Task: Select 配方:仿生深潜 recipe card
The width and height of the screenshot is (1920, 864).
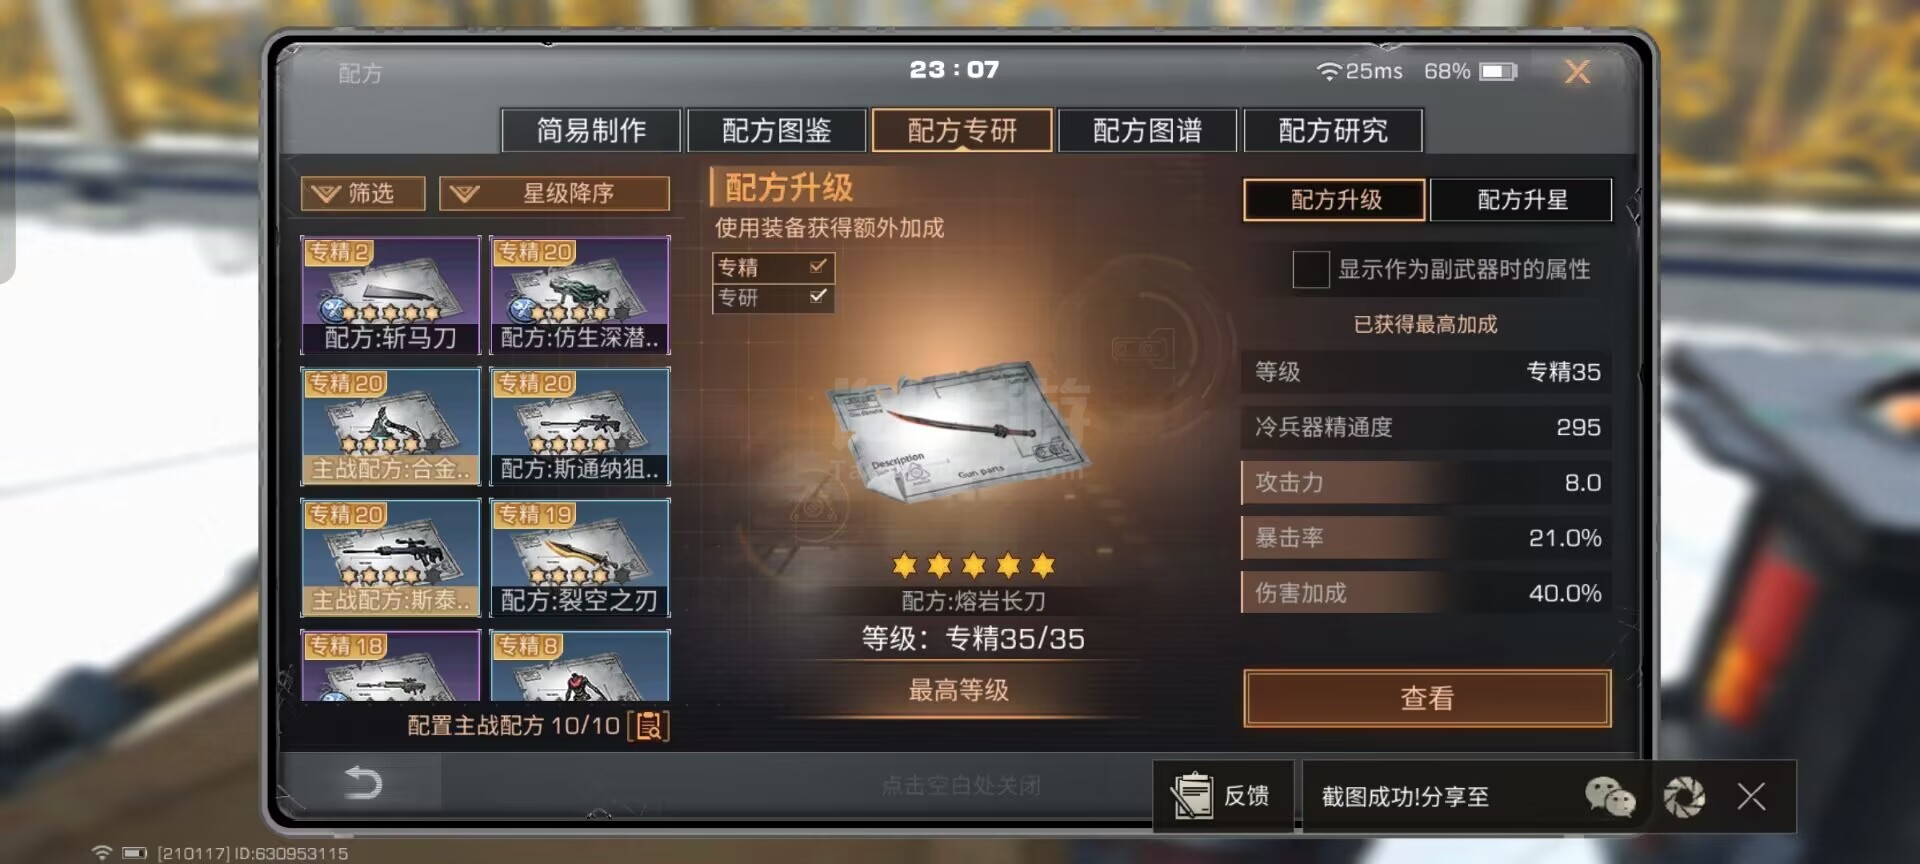Action: coord(580,295)
